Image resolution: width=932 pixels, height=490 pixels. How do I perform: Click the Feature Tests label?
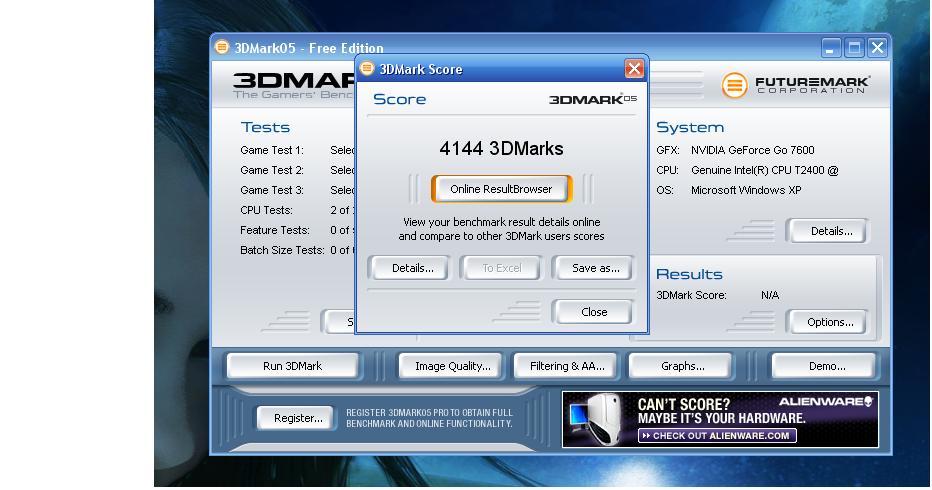pyautogui.click(x=275, y=230)
